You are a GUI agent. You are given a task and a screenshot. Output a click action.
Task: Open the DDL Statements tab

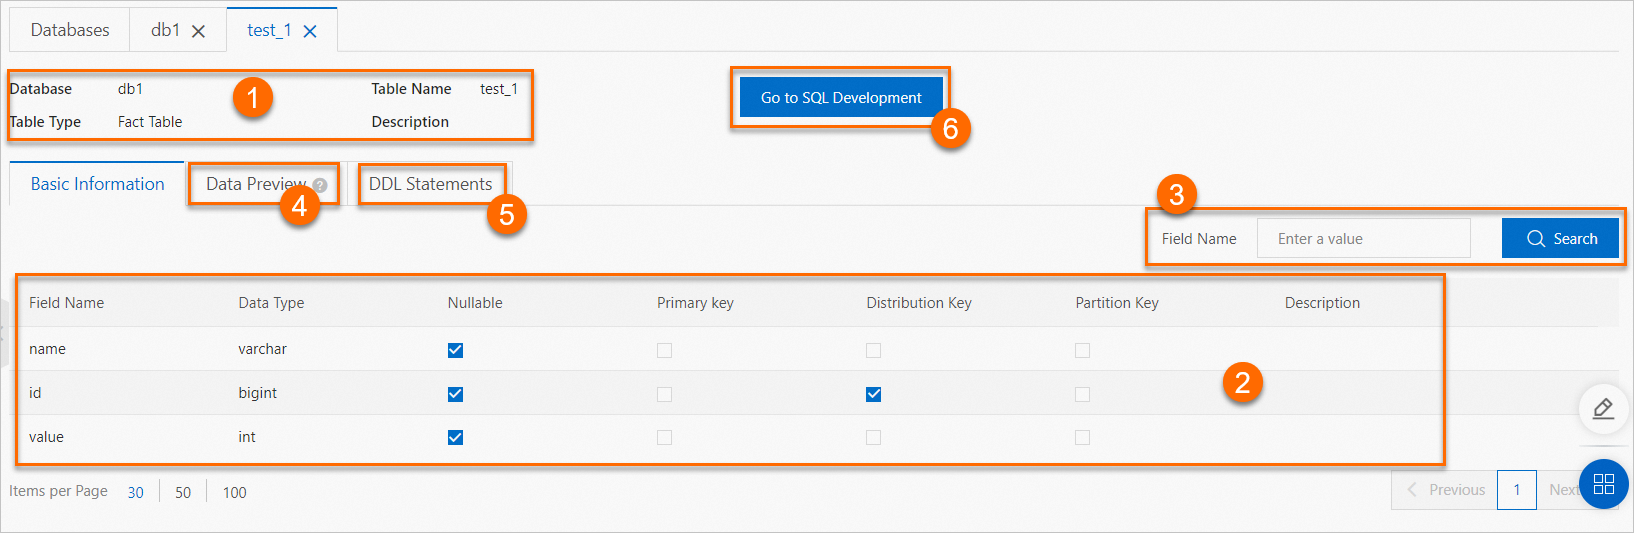point(430,184)
